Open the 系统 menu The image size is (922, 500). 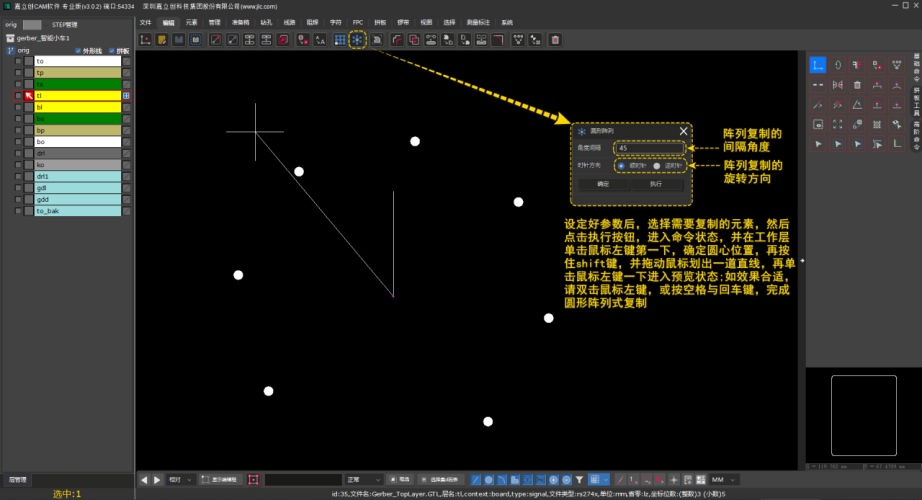[507, 22]
